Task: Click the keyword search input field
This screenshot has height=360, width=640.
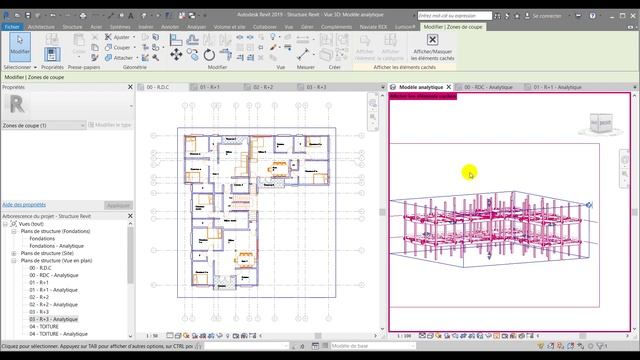Action: pyautogui.click(x=454, y=16)
